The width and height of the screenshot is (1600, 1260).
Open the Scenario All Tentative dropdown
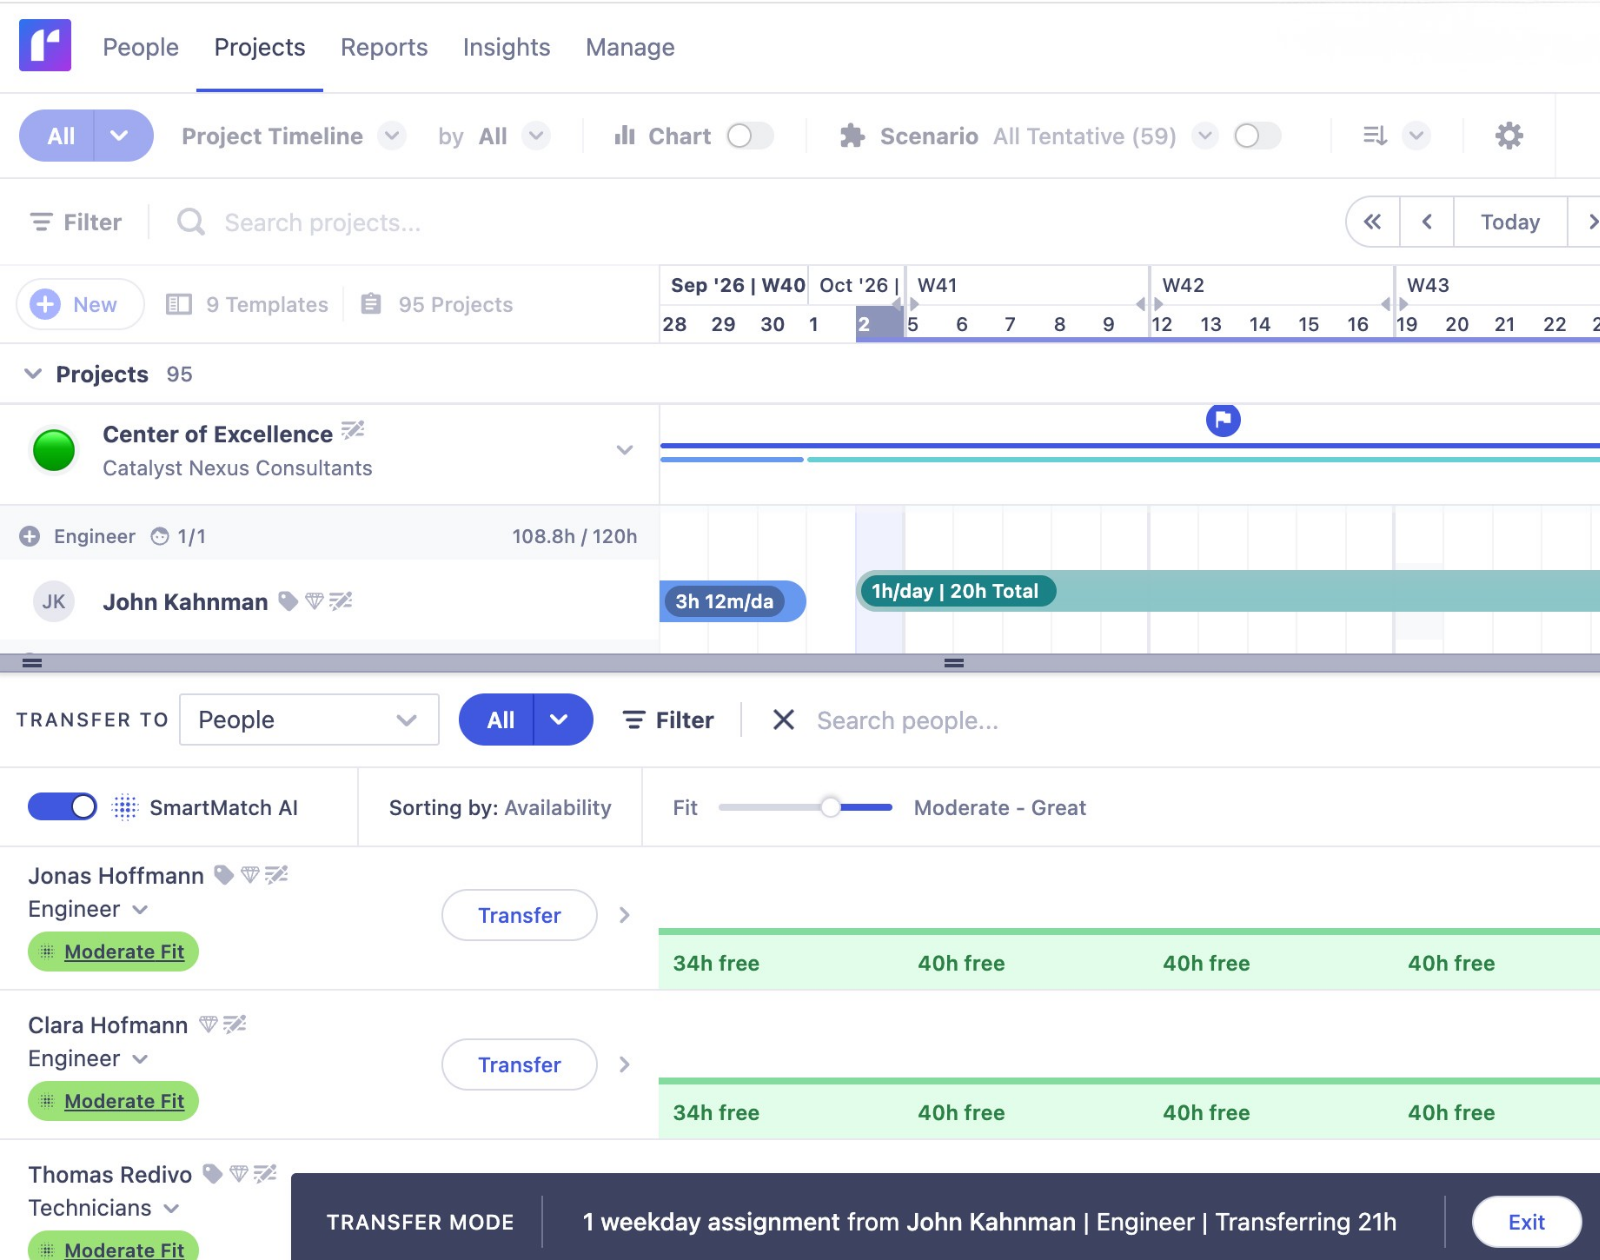click(x=1205, y=135)
